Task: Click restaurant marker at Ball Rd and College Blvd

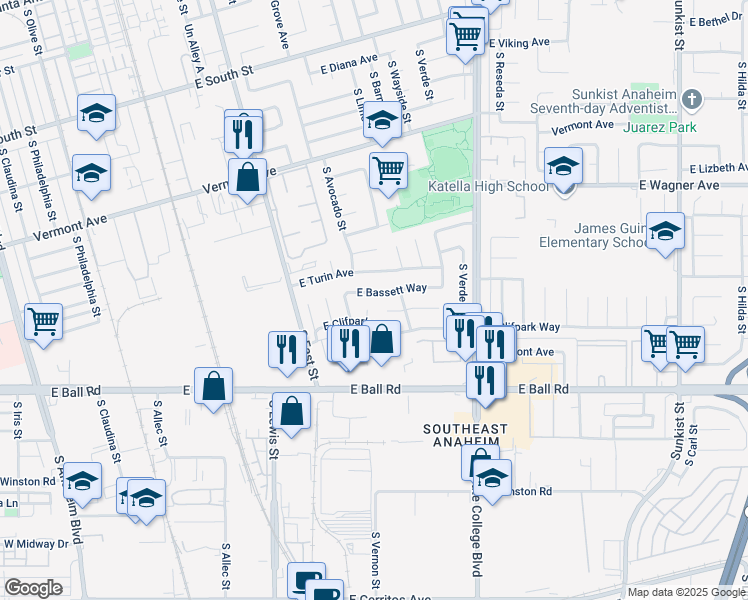Action: (x=486, y=381)
